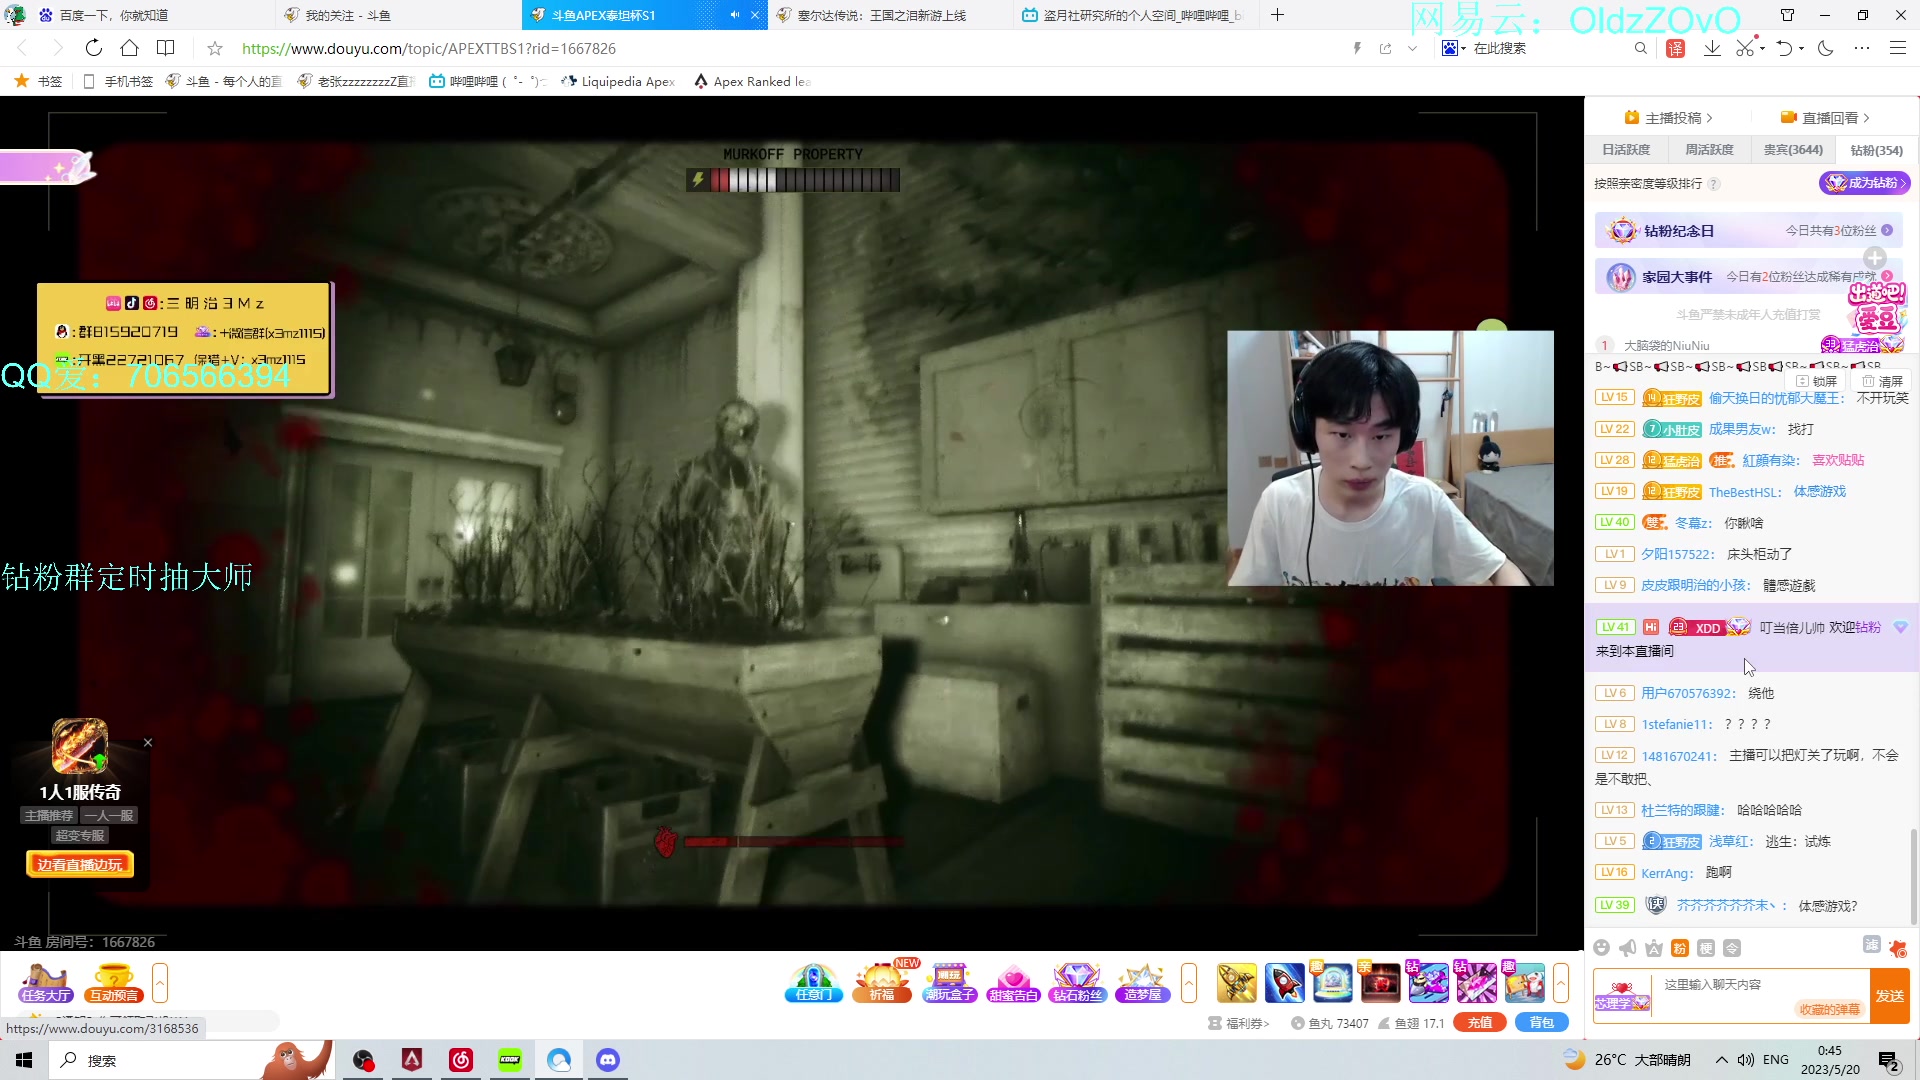Click 清屏 to clear chat
Screen dimensions: 1920x1080
pyautogui.click(x=1883, y=381)
